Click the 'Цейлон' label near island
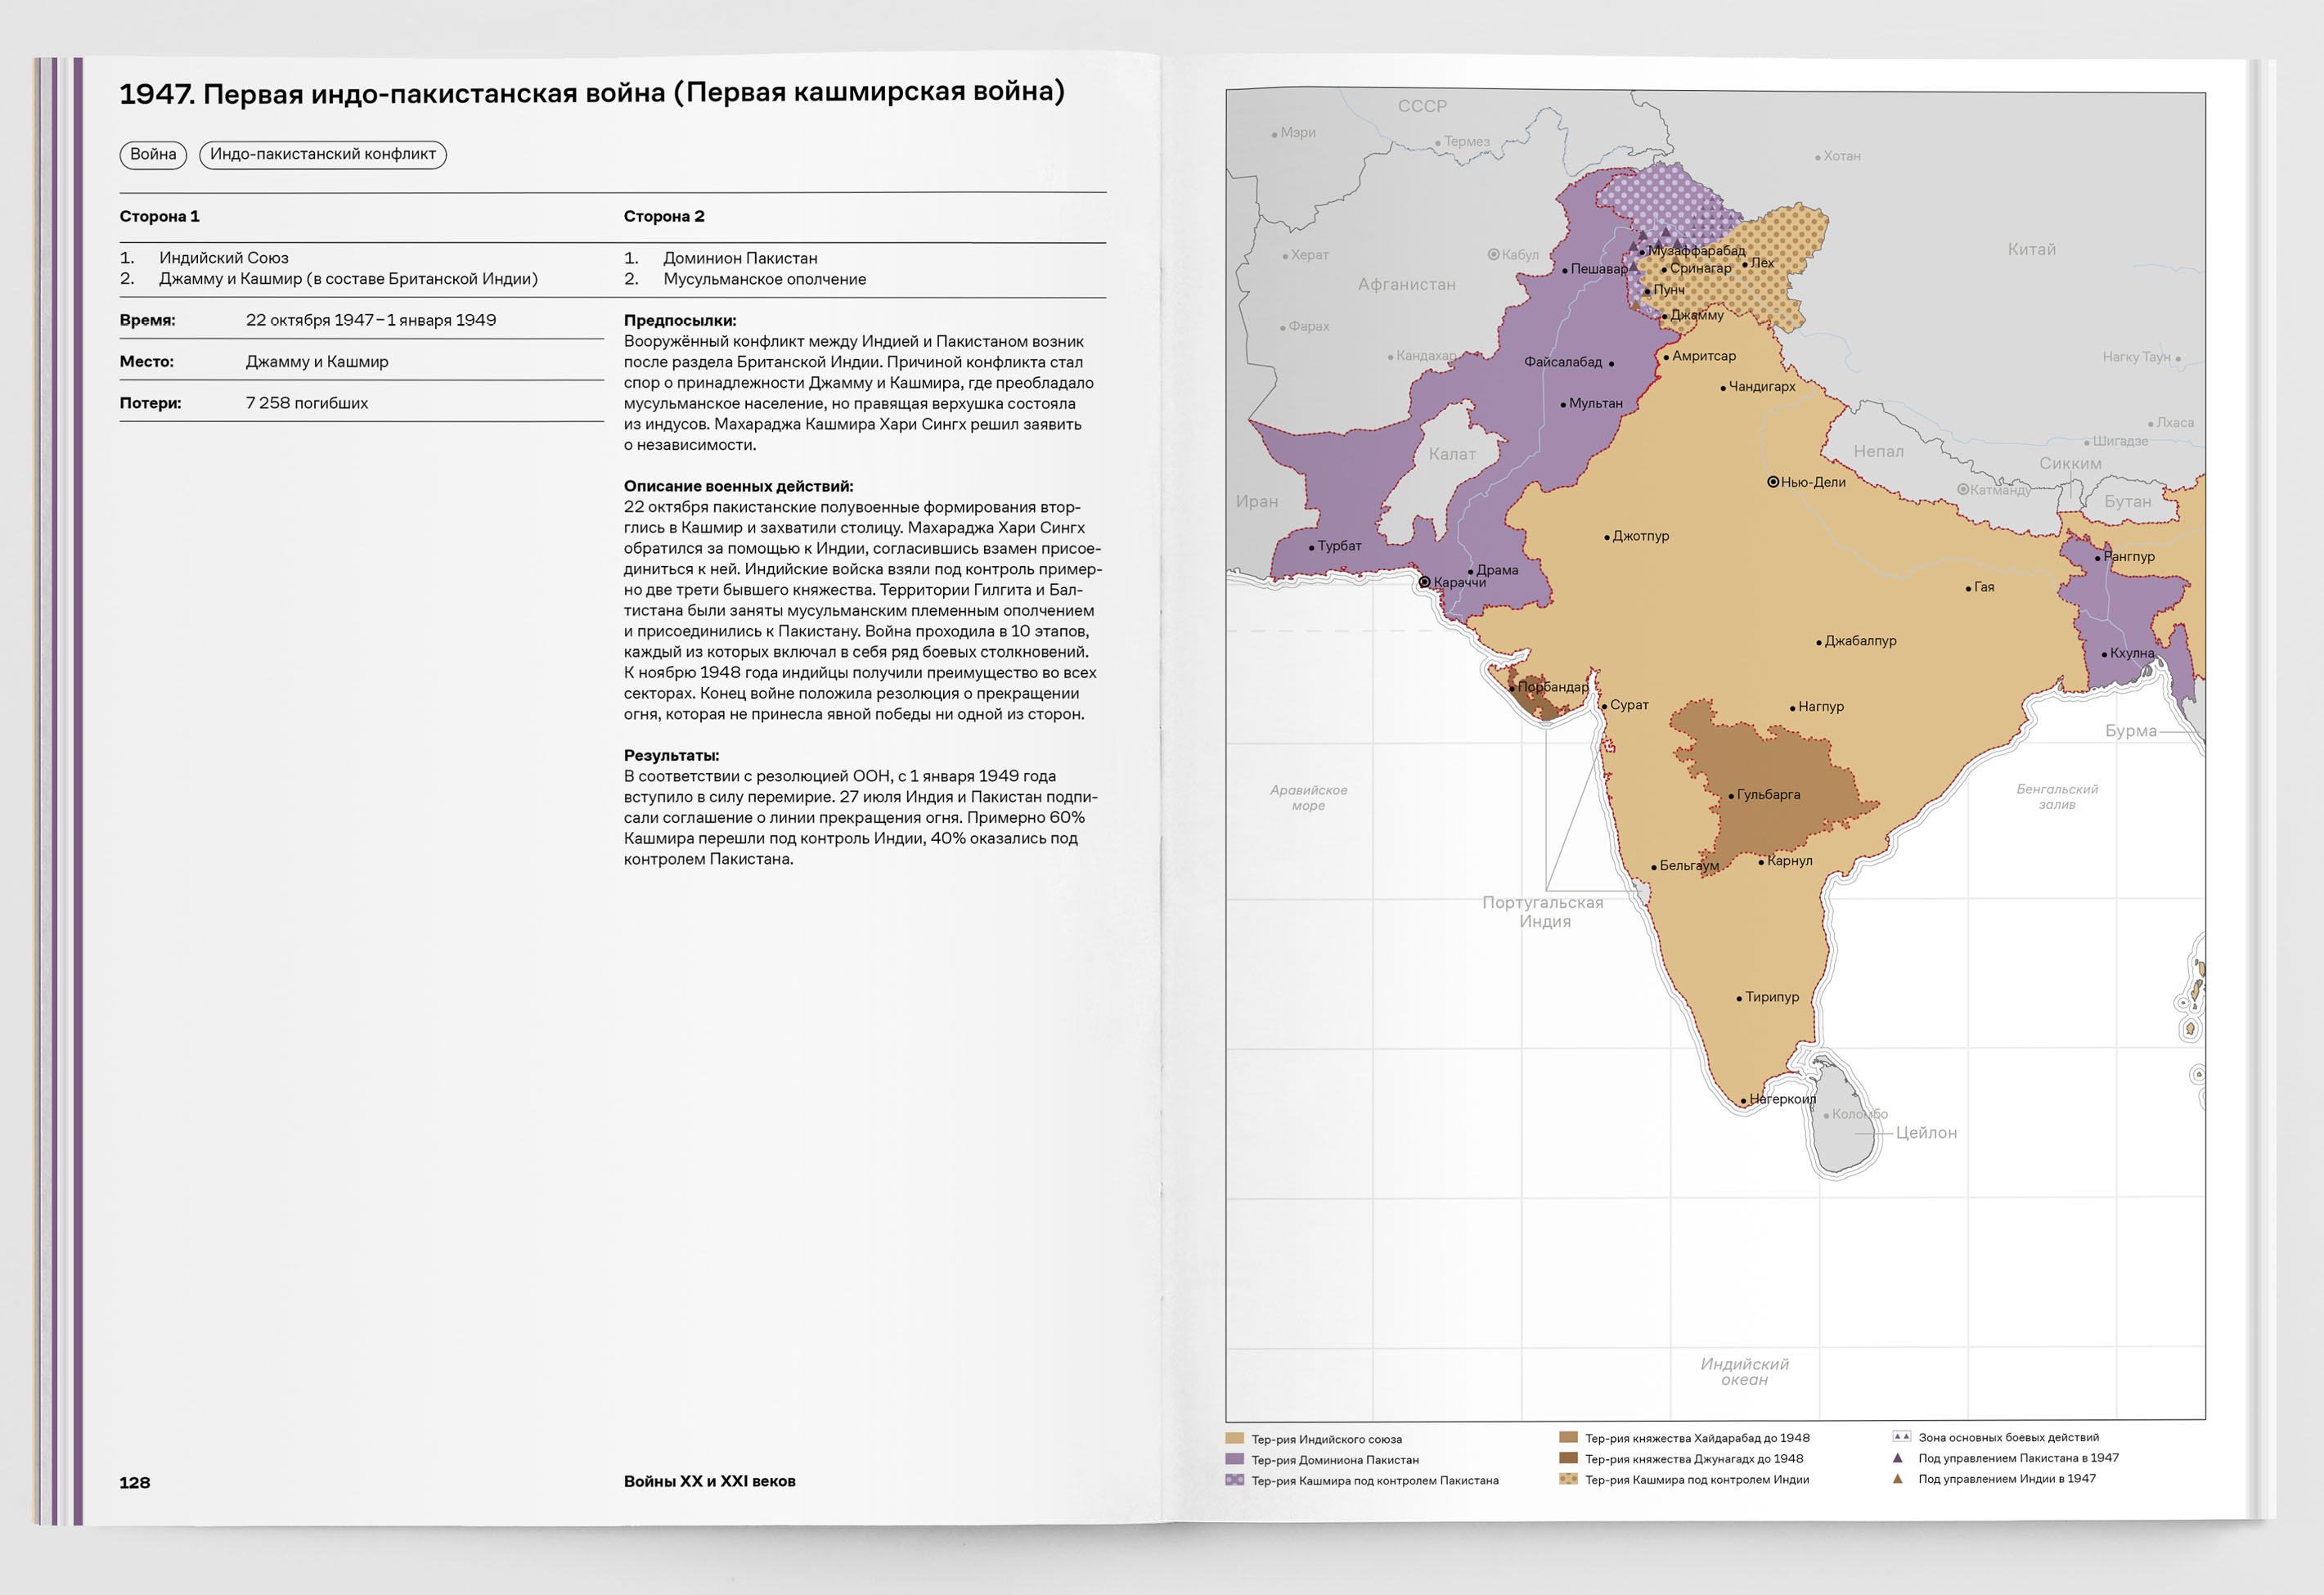Viewport: 2324px width, 1595px height. pyautogui.click(x=1925, y=1133)
